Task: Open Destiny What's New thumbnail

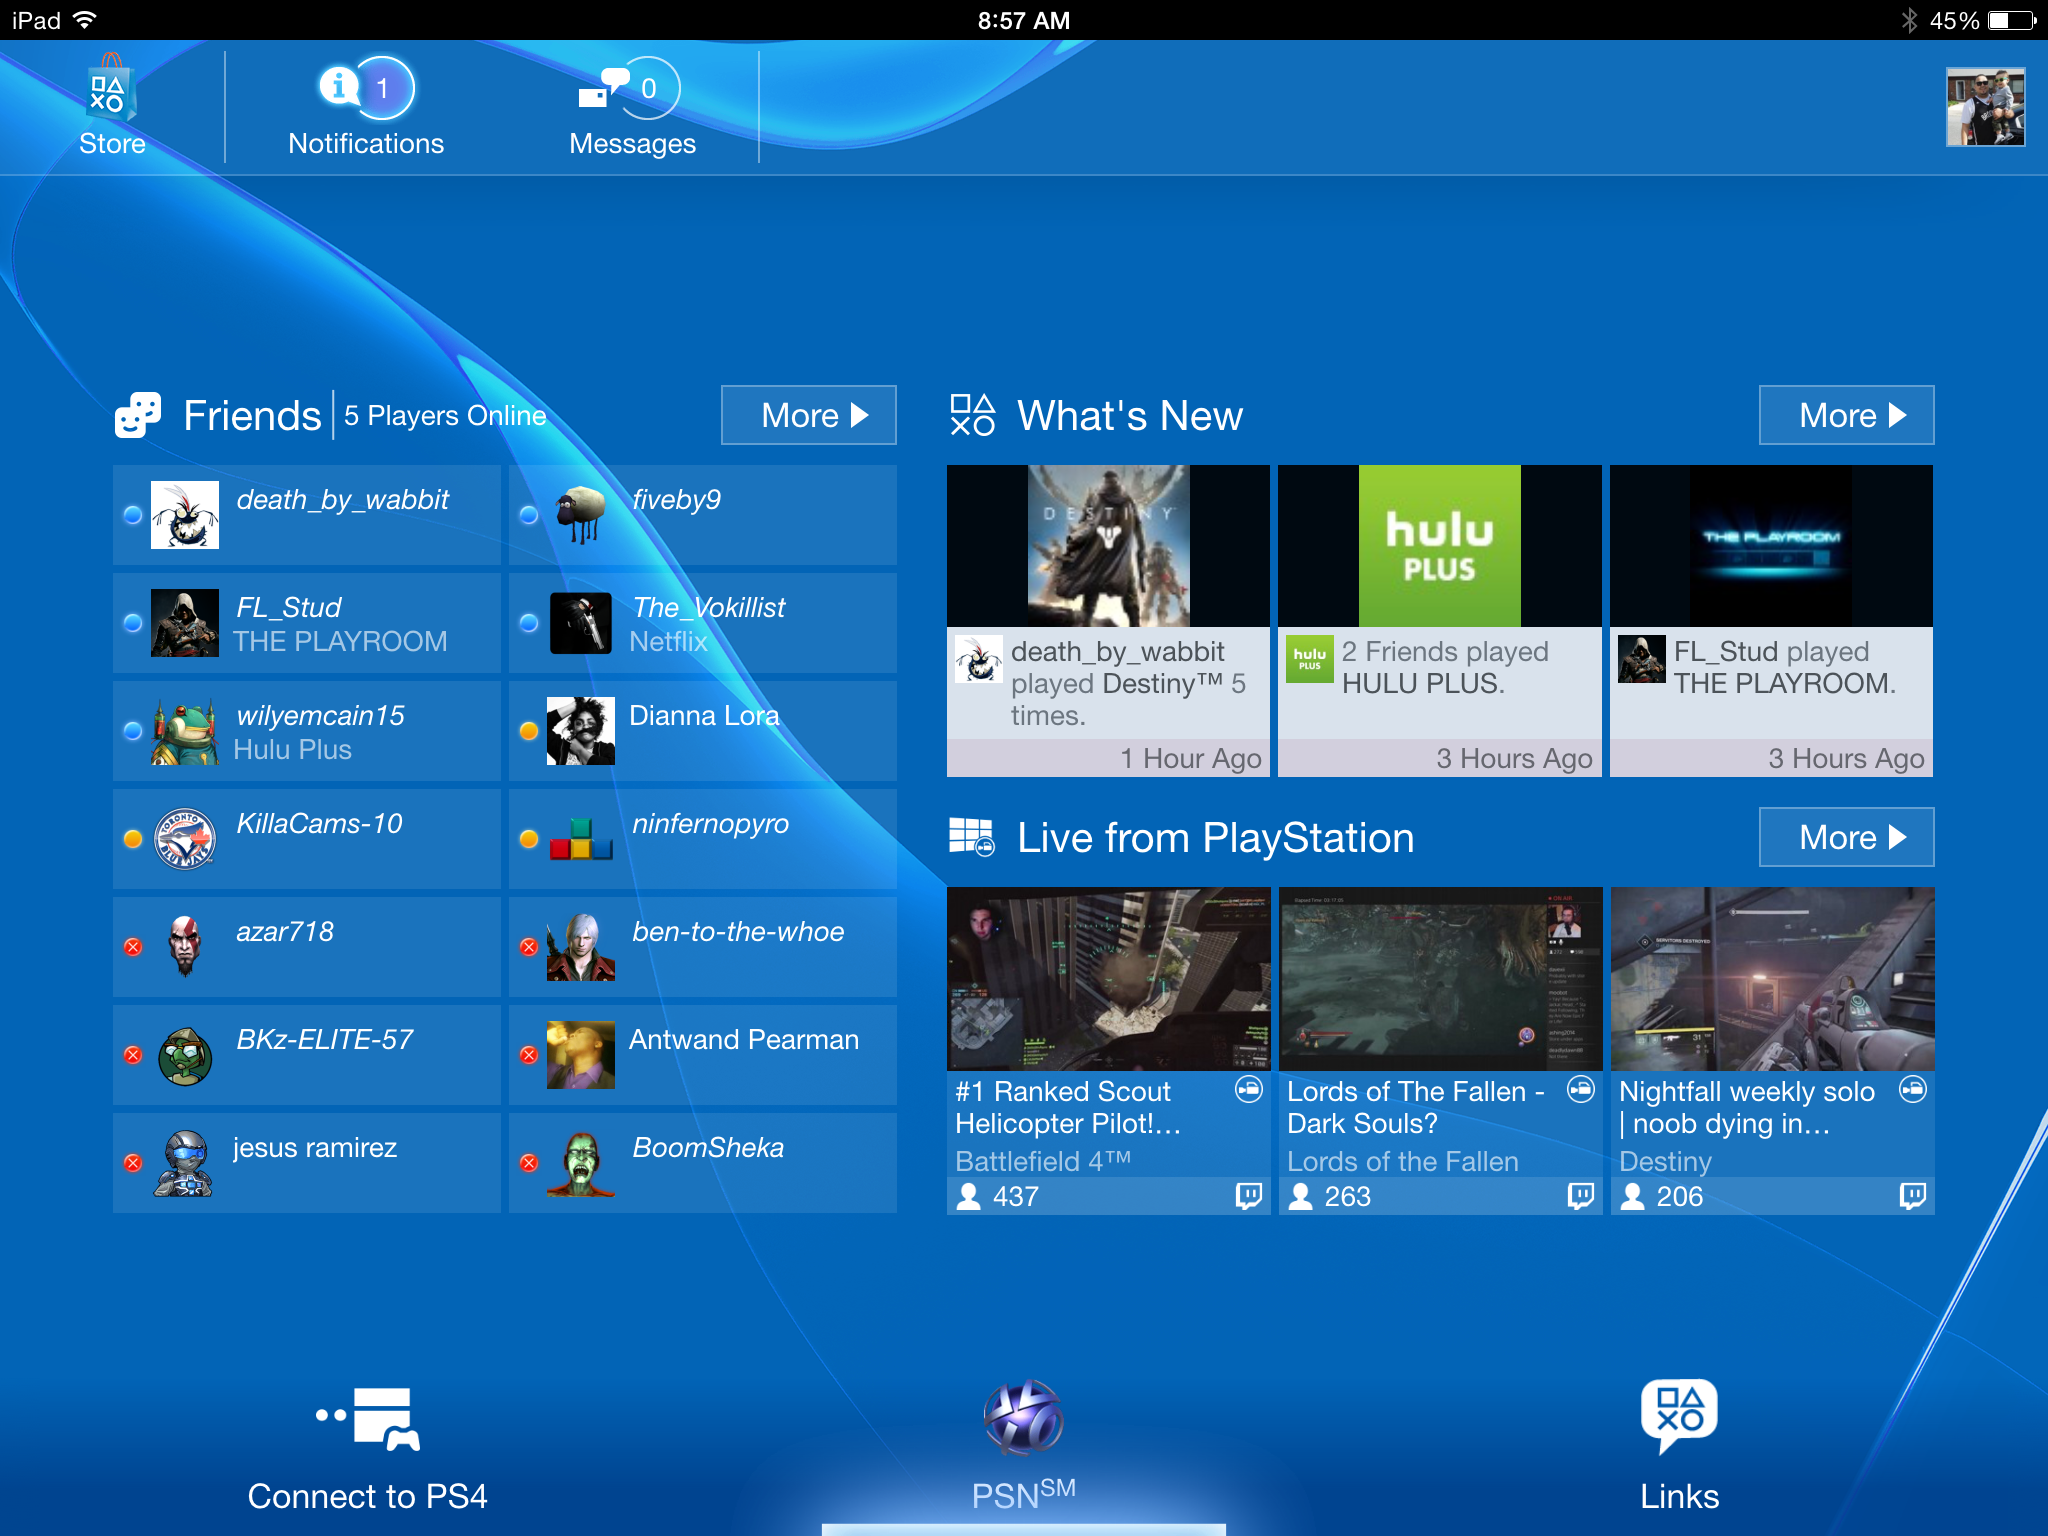Action: point(1108,546)
